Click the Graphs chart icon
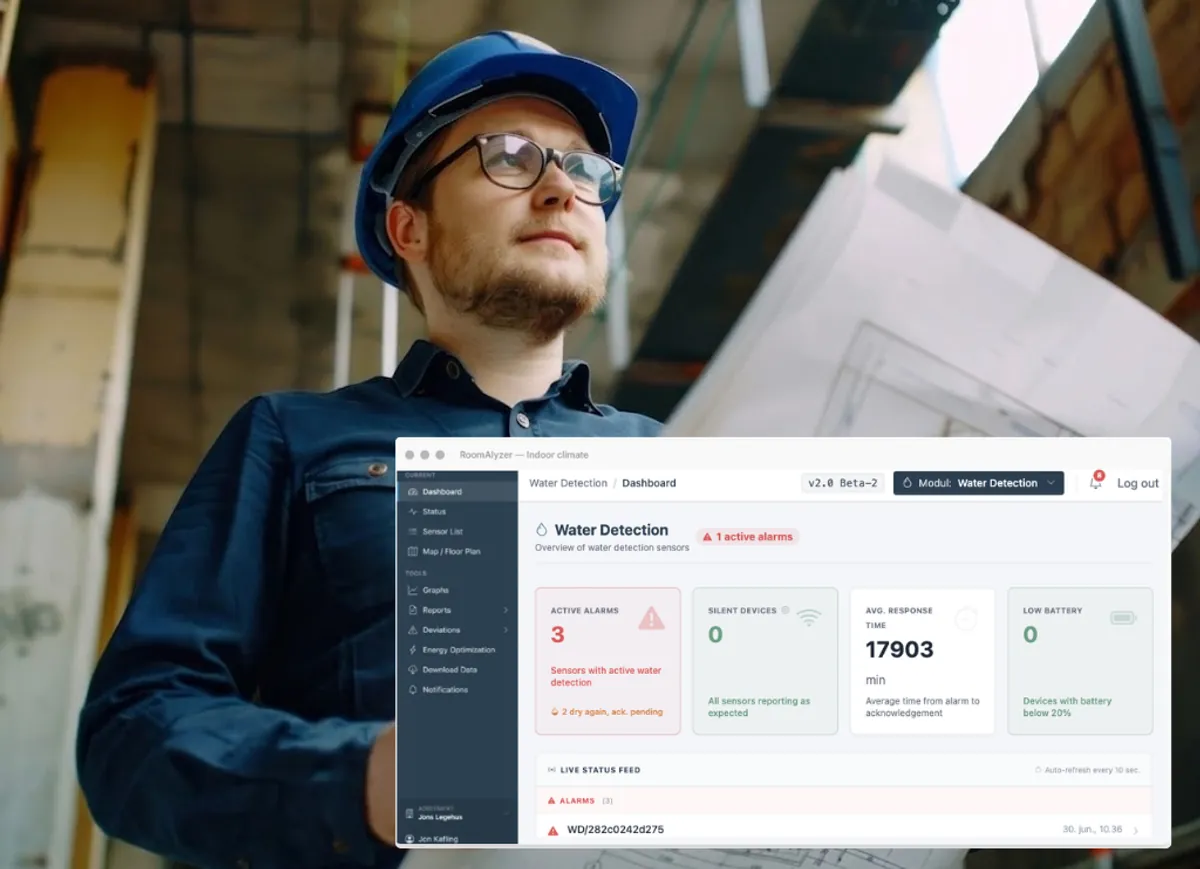Viewport: 1200px width, 869px height. click(412, 591)
